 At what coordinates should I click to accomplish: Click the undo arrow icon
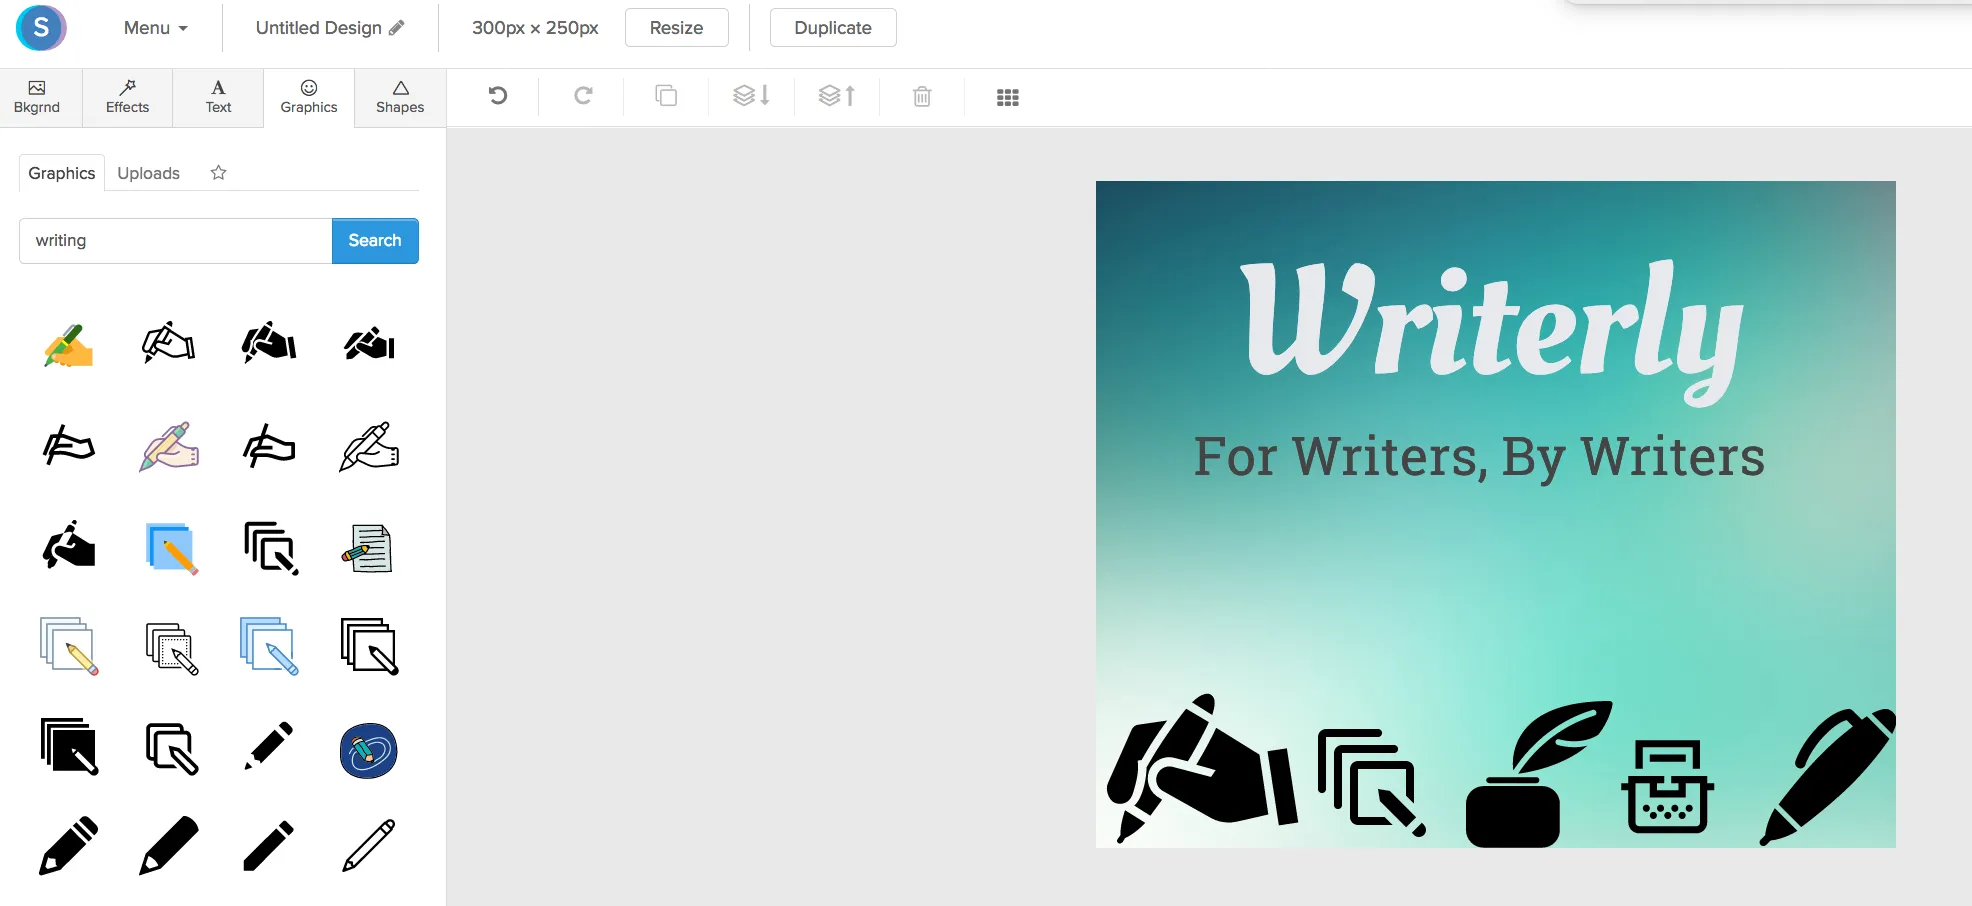498,96
